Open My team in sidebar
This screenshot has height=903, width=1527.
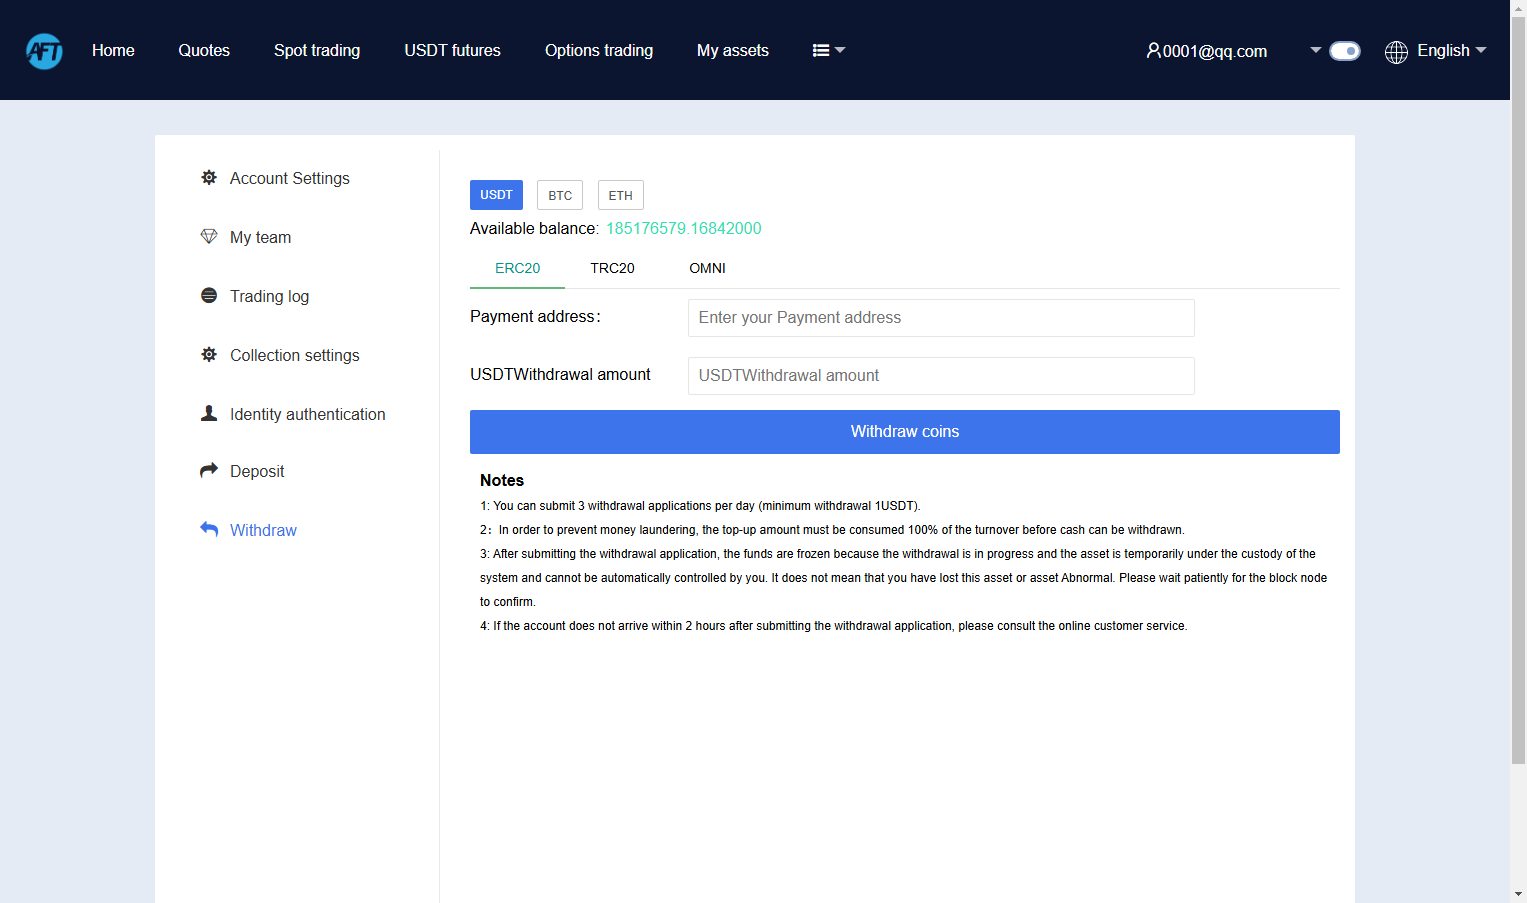click(x=260, y=237)
